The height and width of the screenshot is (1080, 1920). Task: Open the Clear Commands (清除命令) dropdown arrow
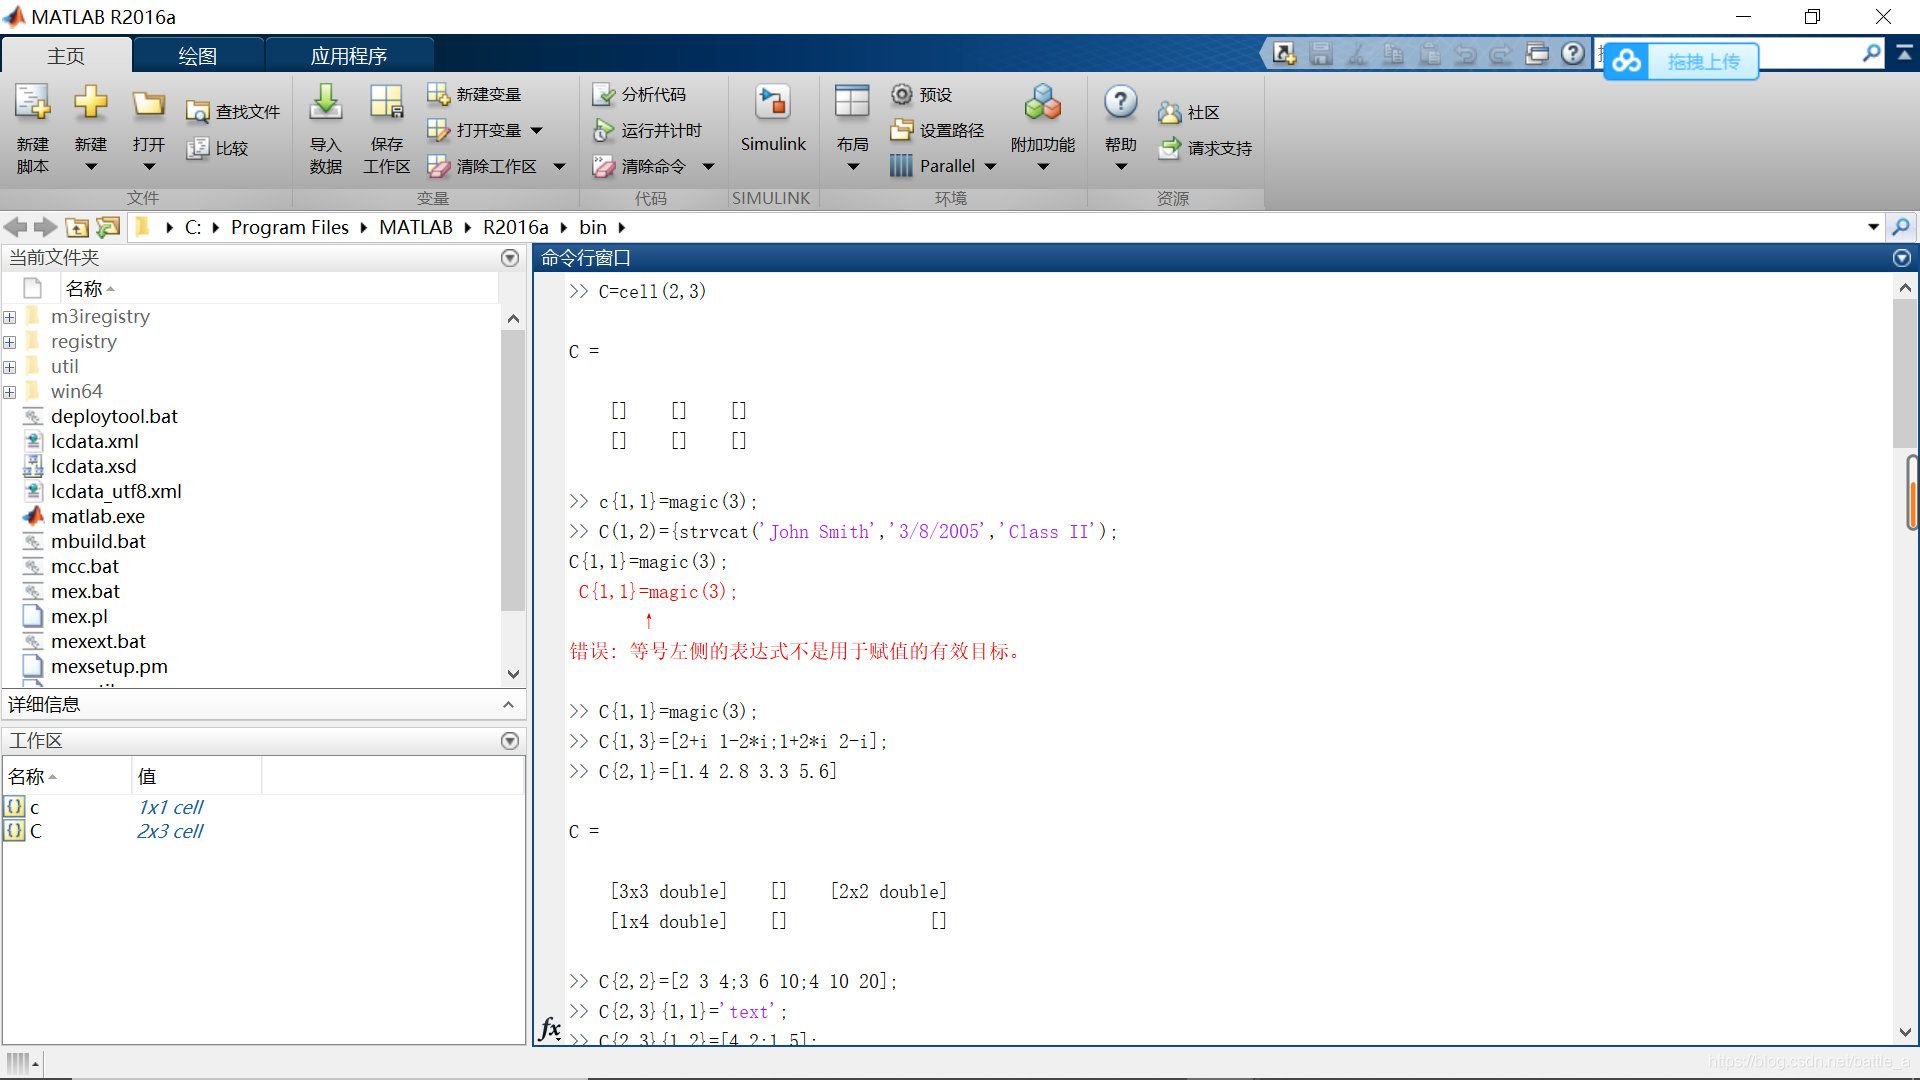click(x=708, y=166)
